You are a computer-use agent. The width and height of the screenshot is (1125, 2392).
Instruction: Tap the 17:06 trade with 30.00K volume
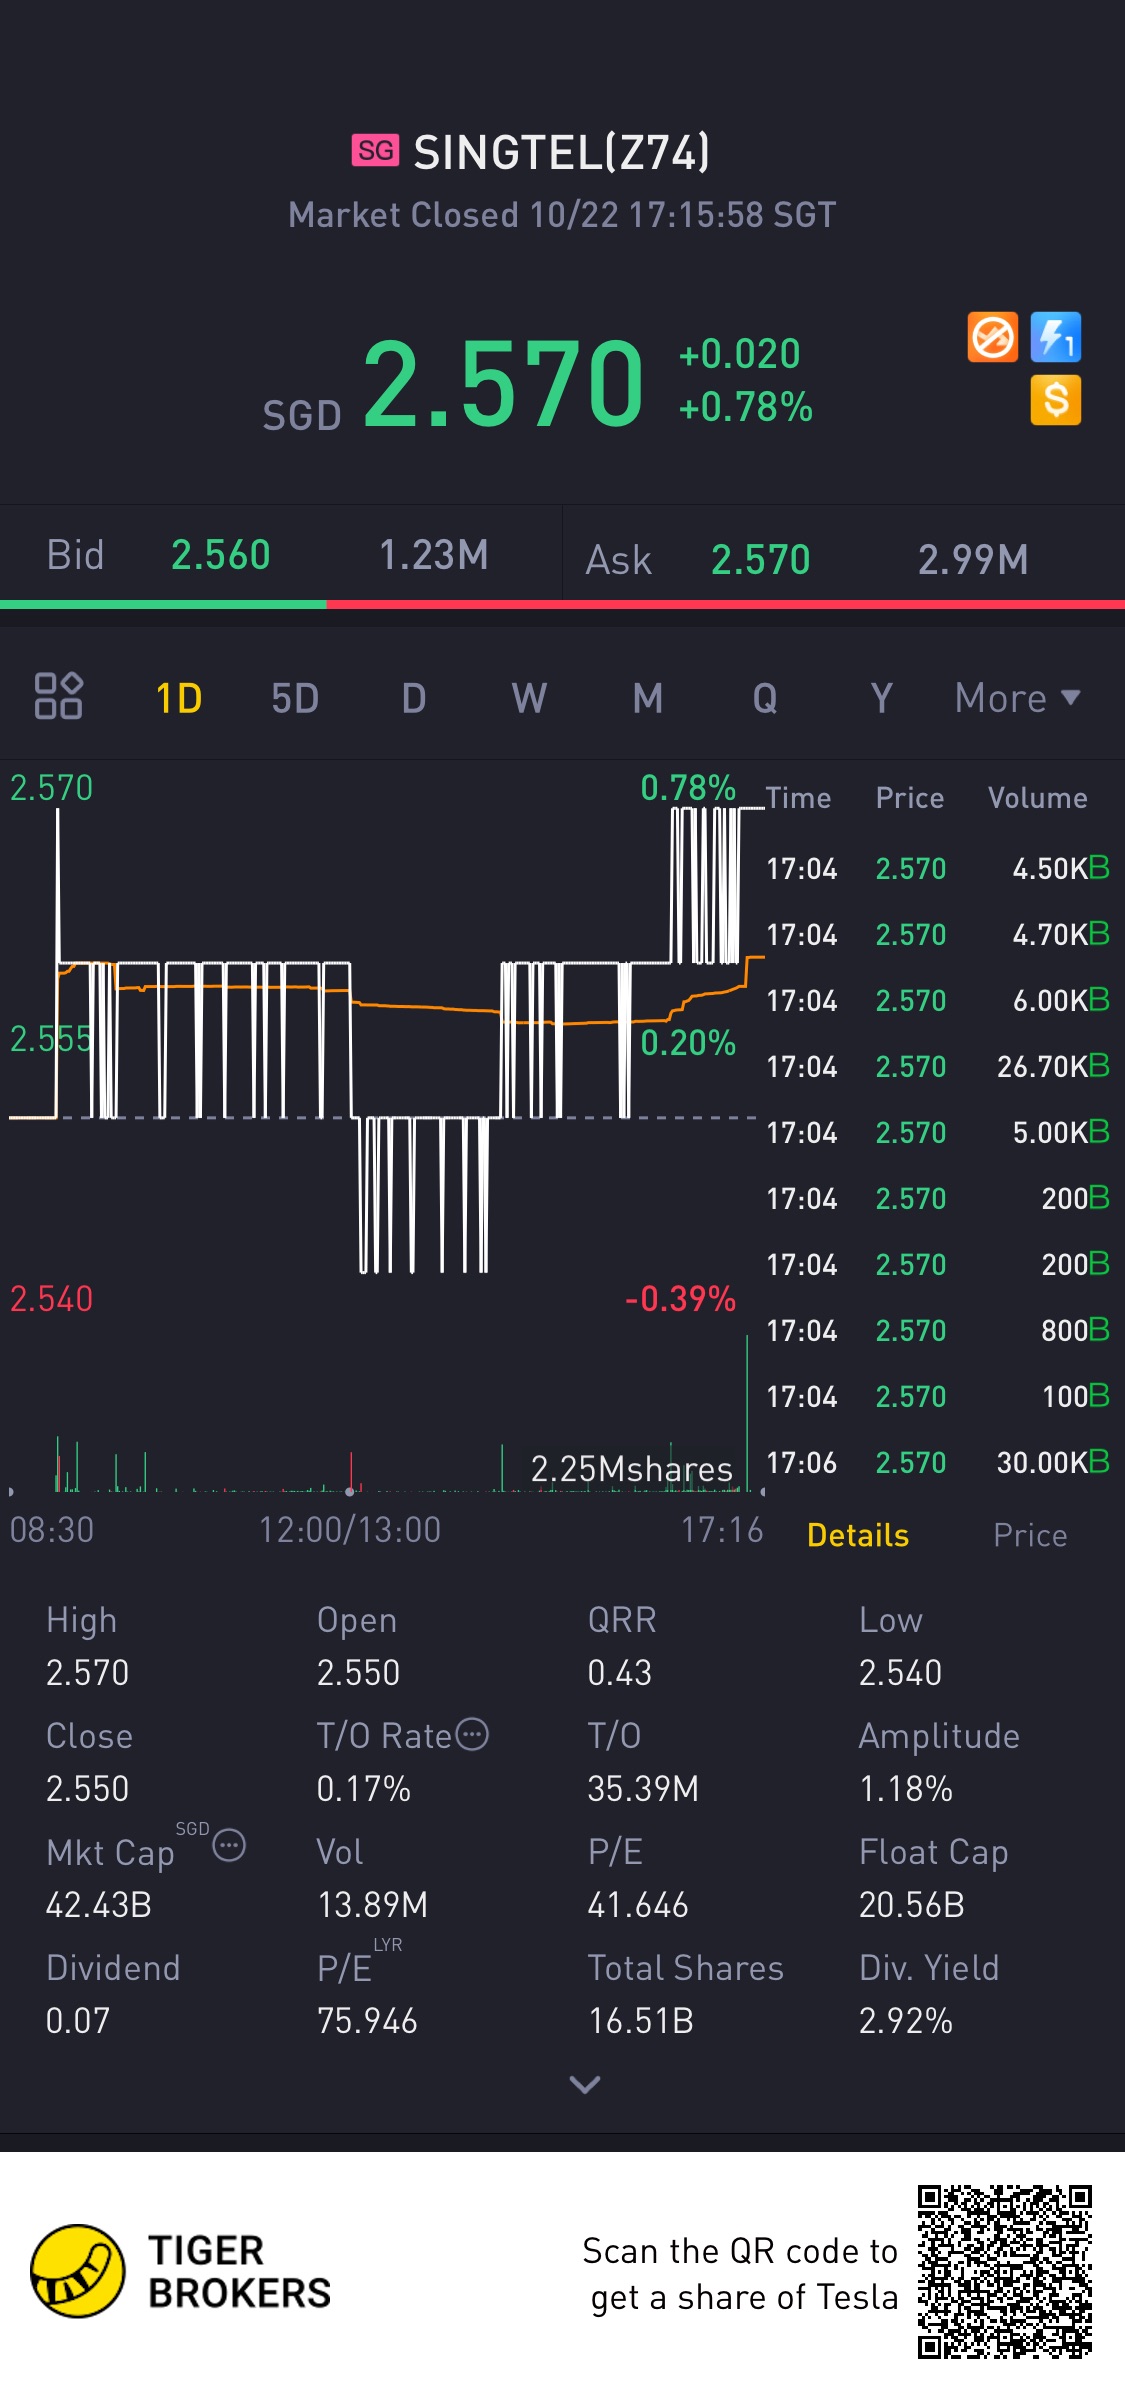click(x=938, y=1462)
